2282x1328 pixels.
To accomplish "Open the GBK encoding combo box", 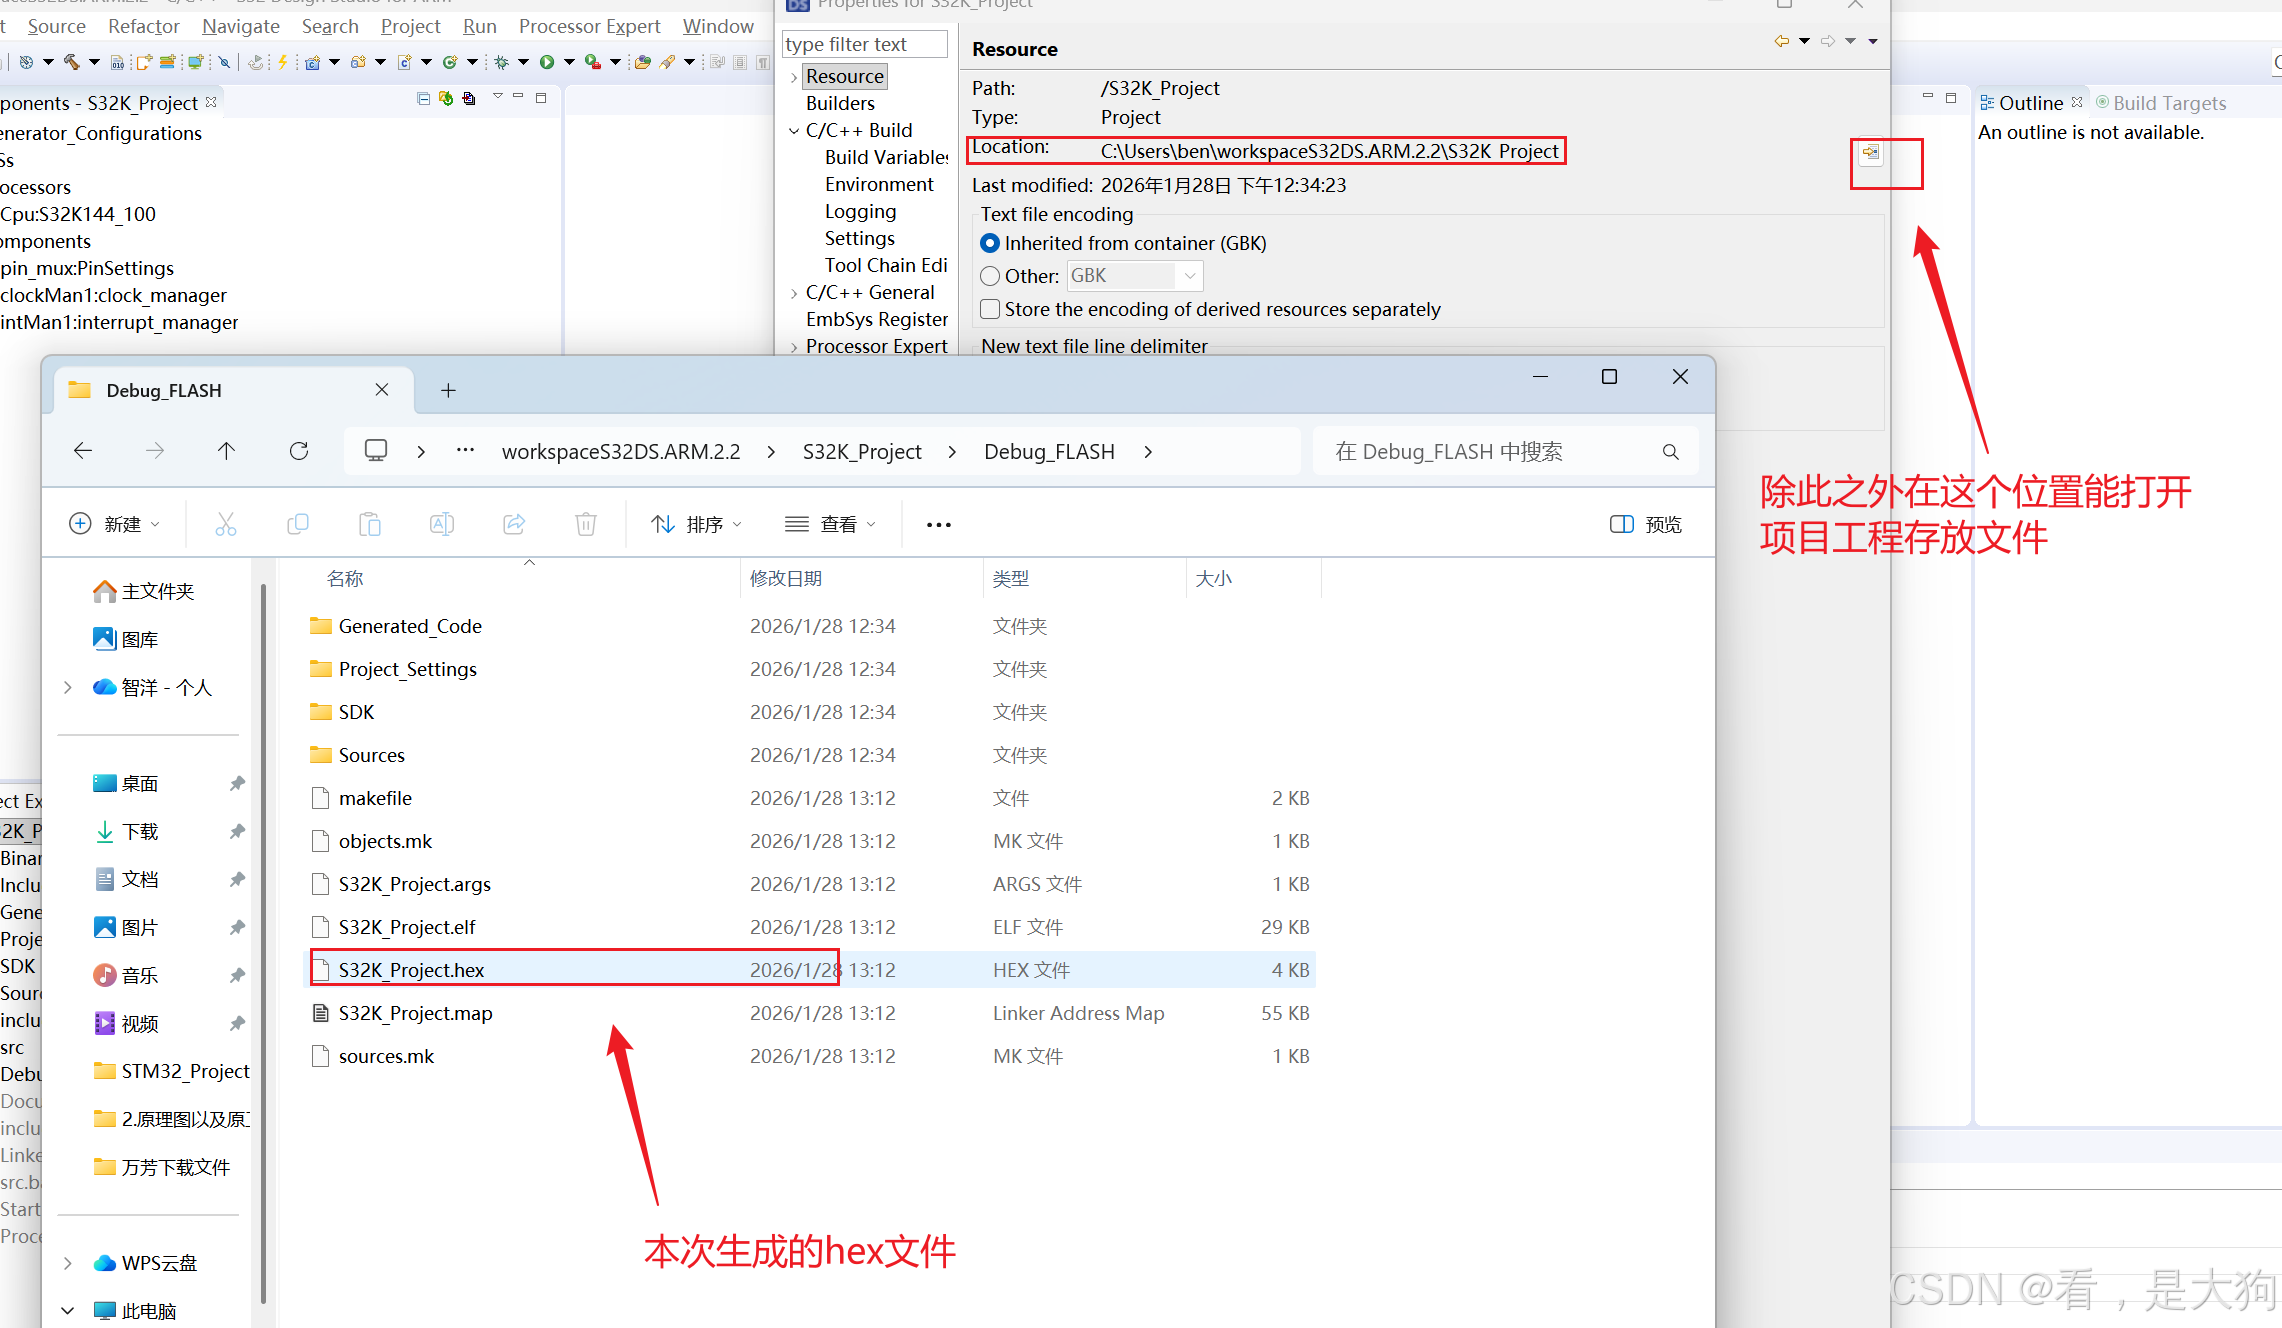I will (x=1189, y=276).
